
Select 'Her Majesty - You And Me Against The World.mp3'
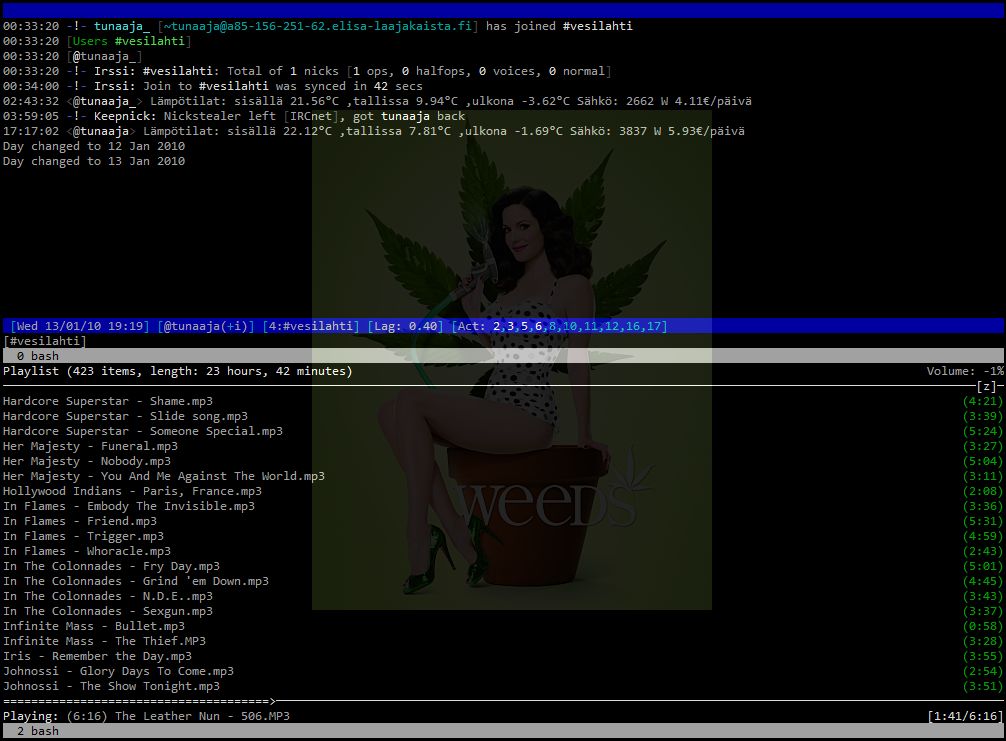164,476
